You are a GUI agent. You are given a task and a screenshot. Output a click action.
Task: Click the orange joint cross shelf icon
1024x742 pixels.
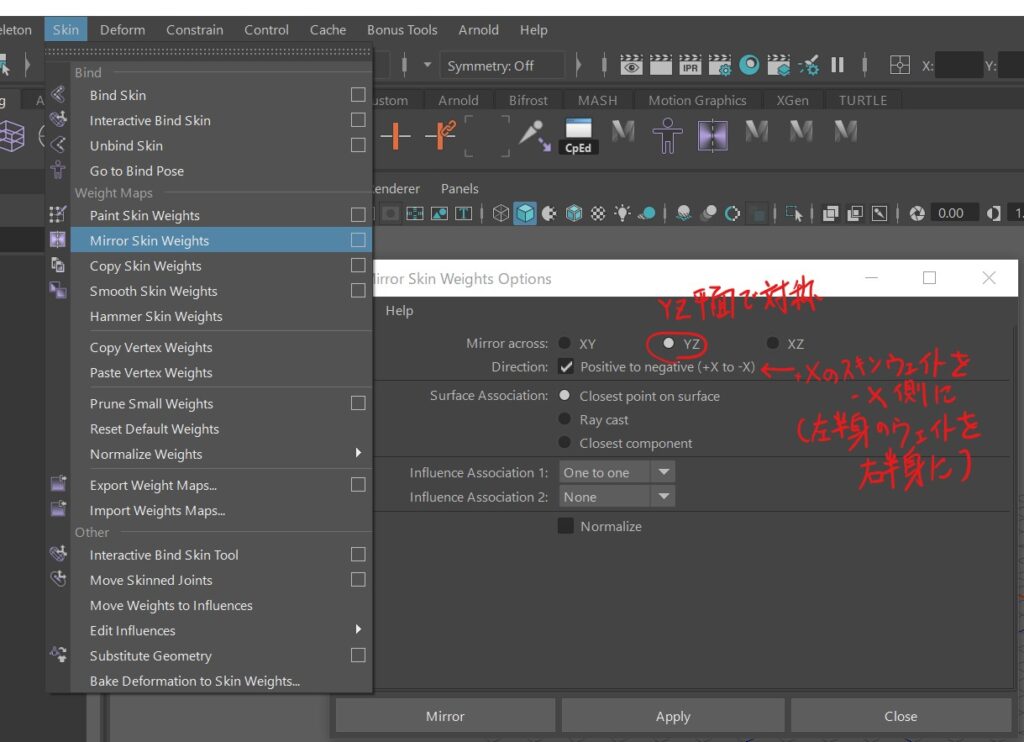(x=396, y=136)
